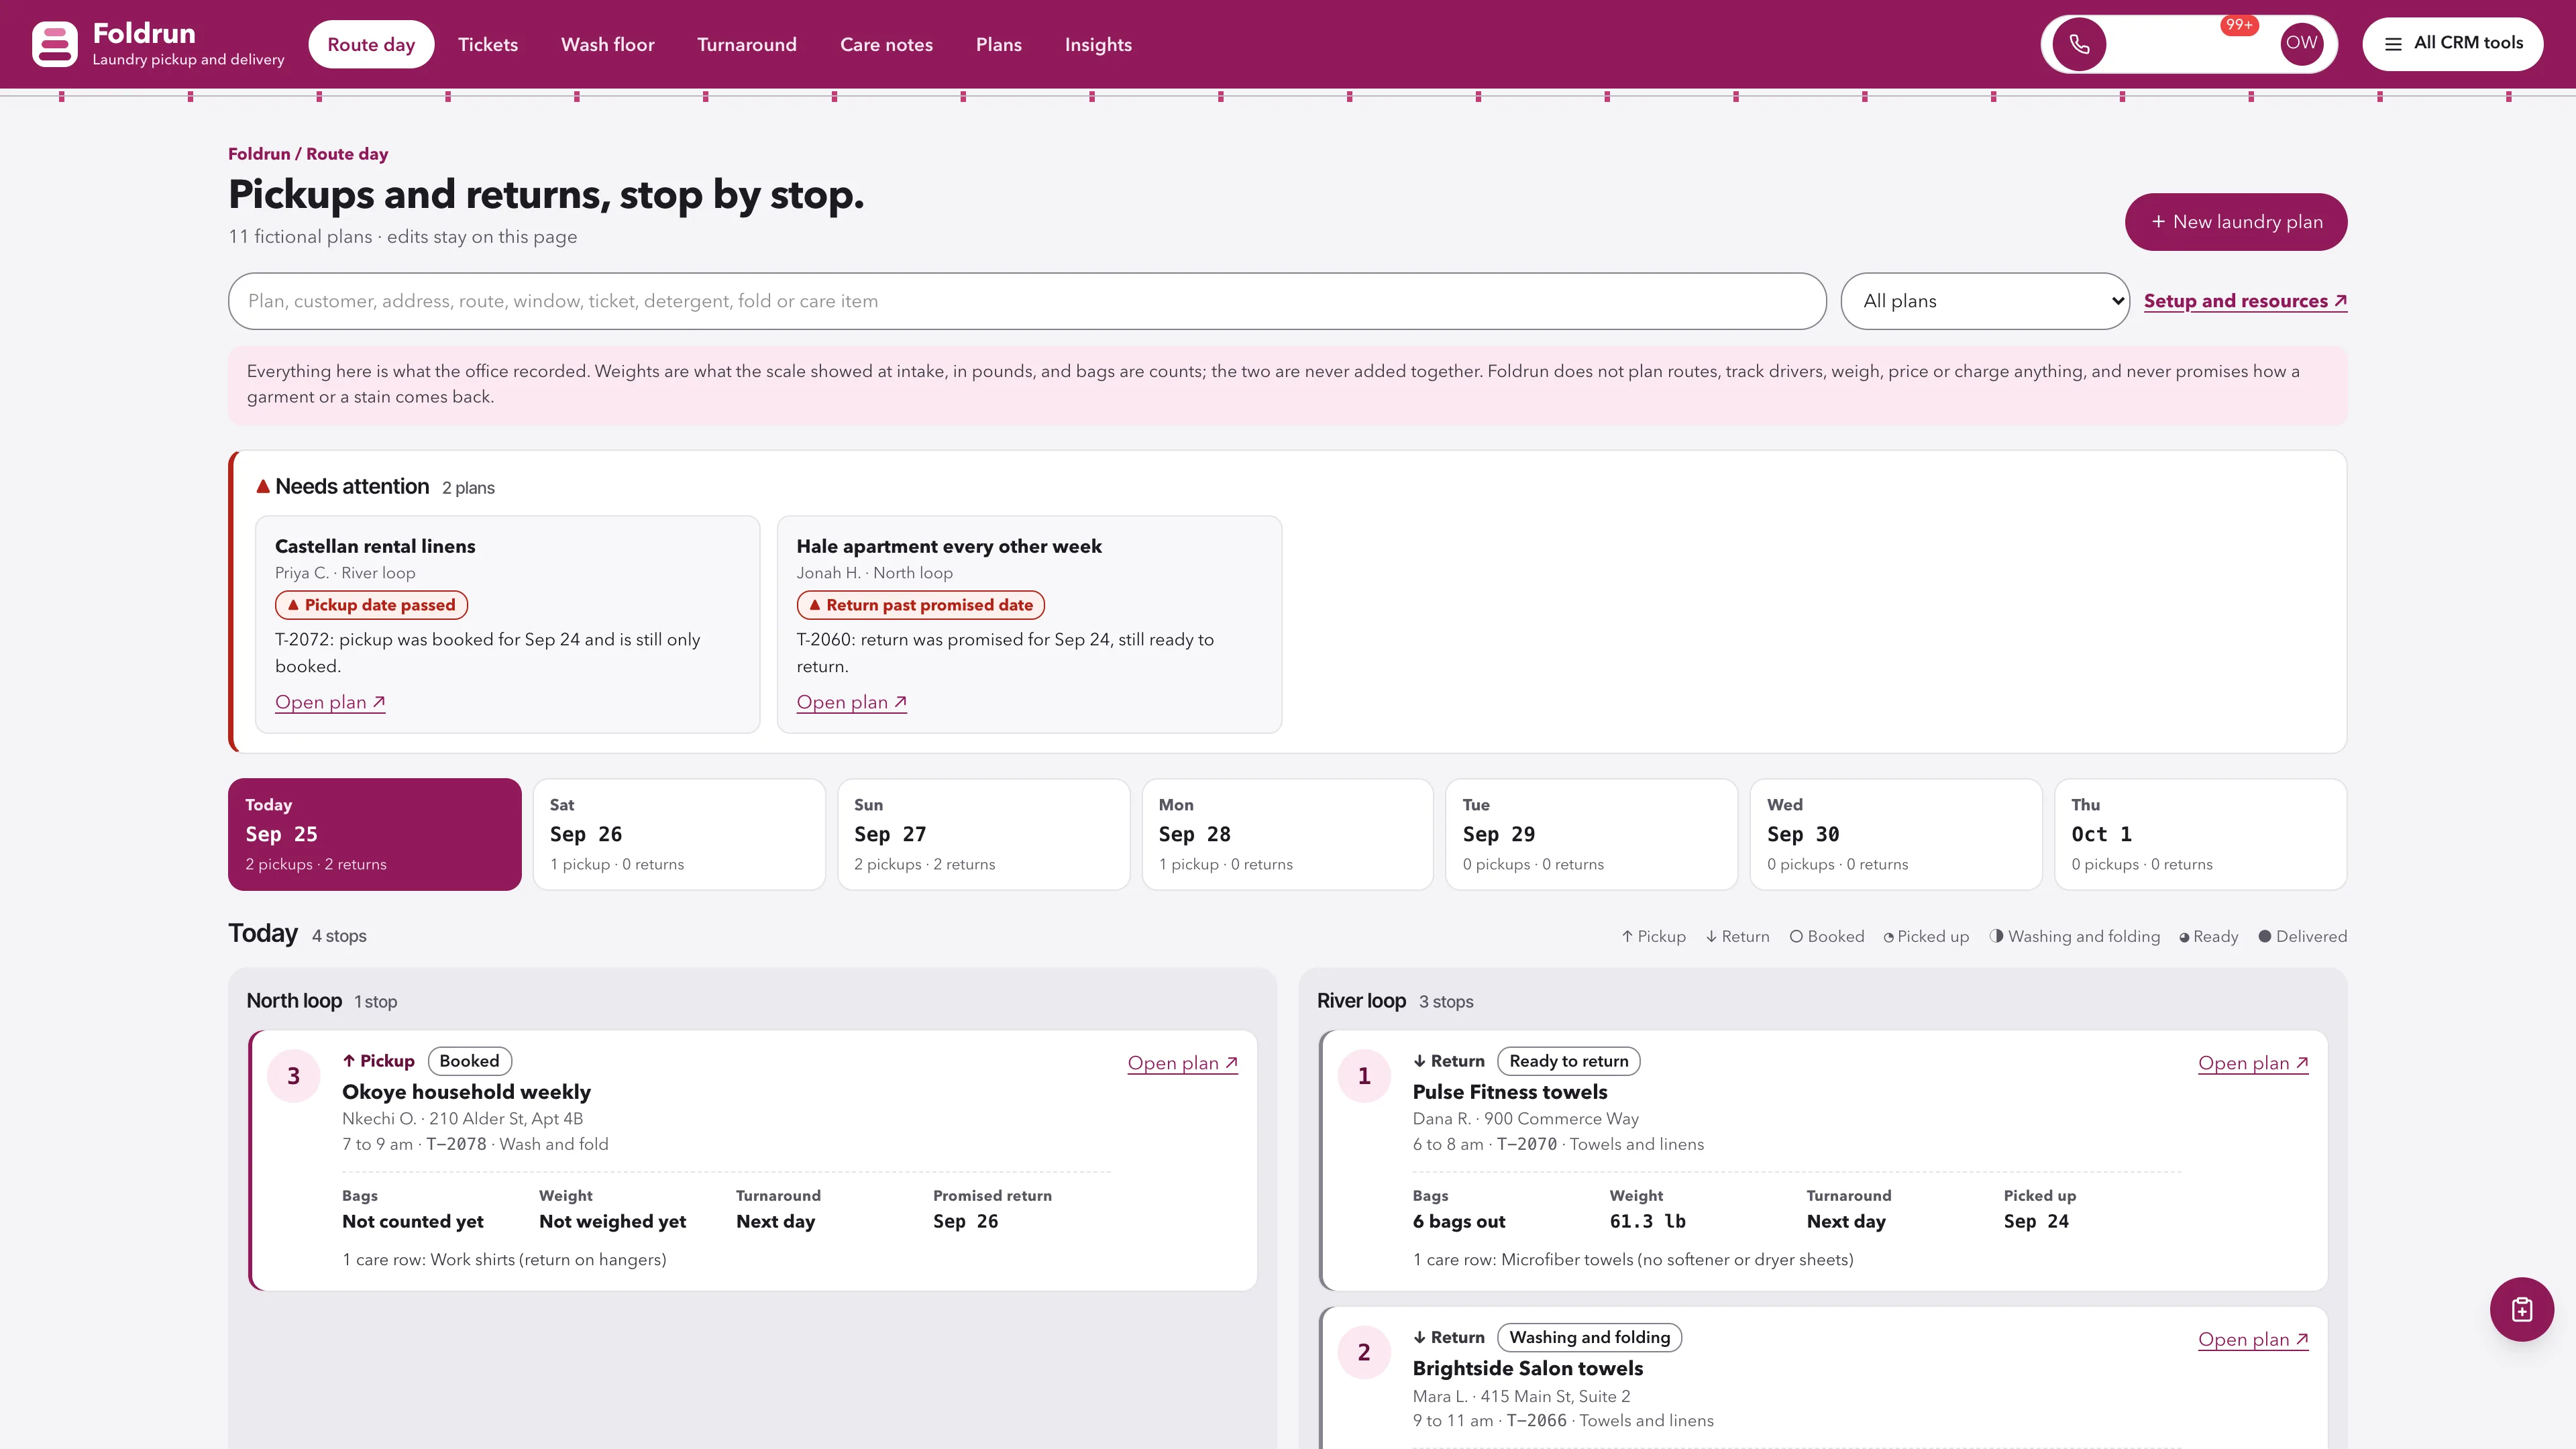
Task: Open plan for Pulse Fitness towels
Action: click(x=2253, y=1063)
